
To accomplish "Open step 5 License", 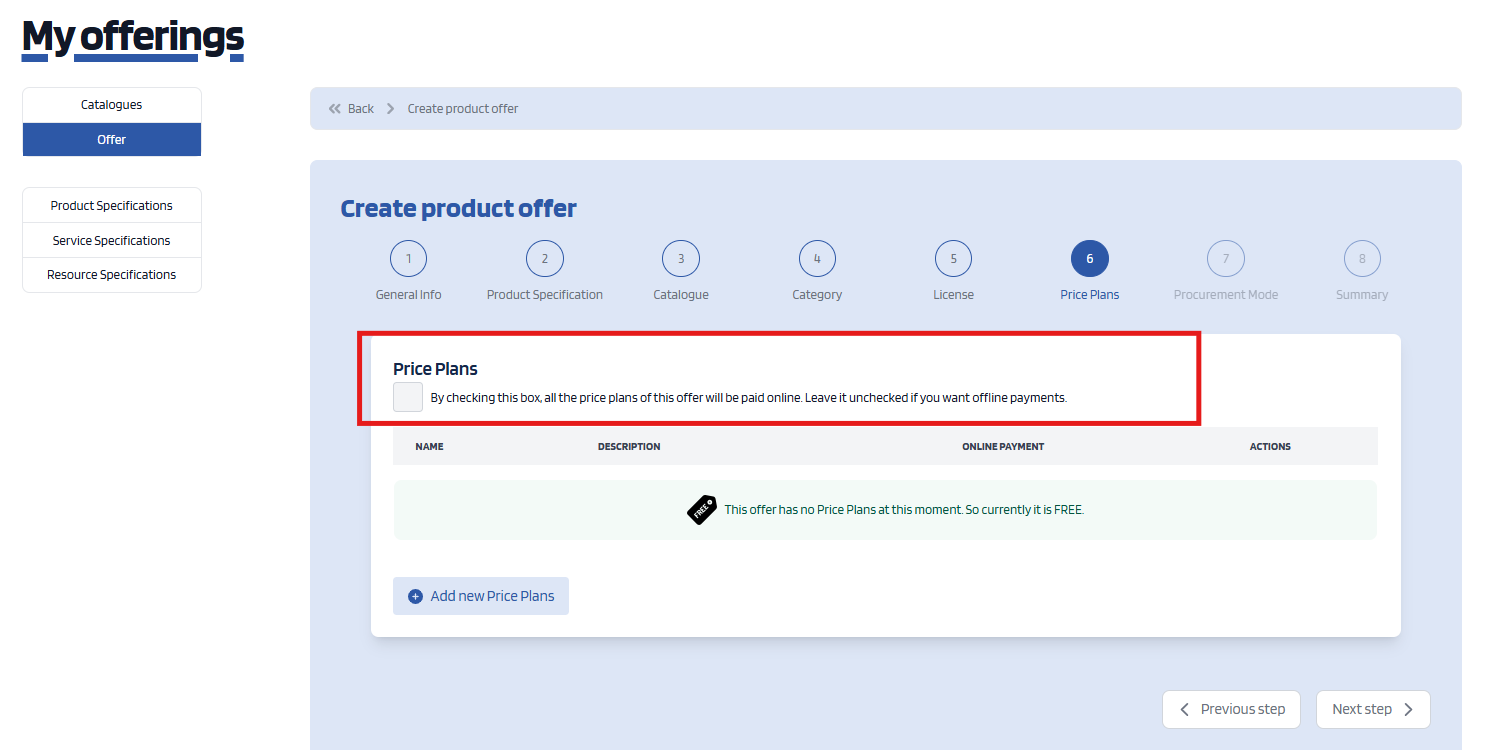I will tap(953, 259).
